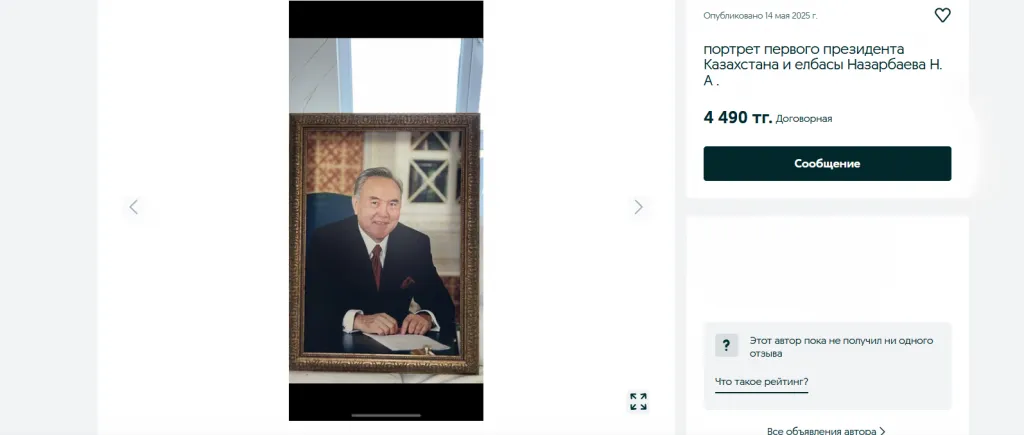Viewport: 1024px width, 435px height.
Task: Send a message via Сообщение button
Action: tap(827, 163)
